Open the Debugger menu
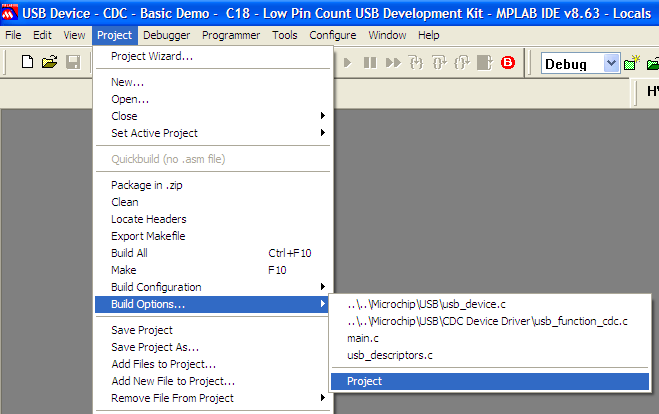Image resolution: width=659 pixels, height=414 pixels. tap(166, 35)
